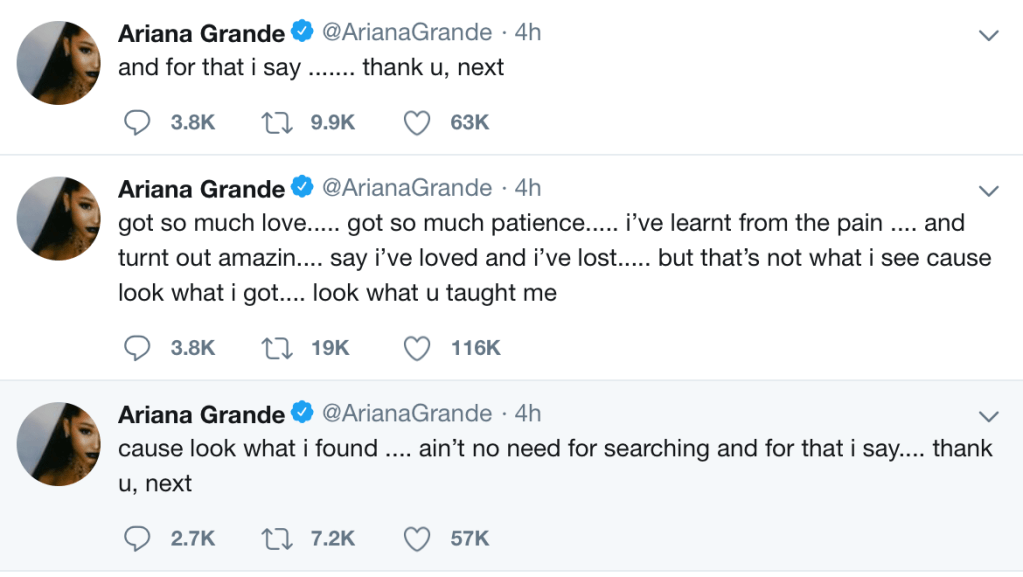Reply to the 'thank u, next' first tweet

[x=136, y=123]
